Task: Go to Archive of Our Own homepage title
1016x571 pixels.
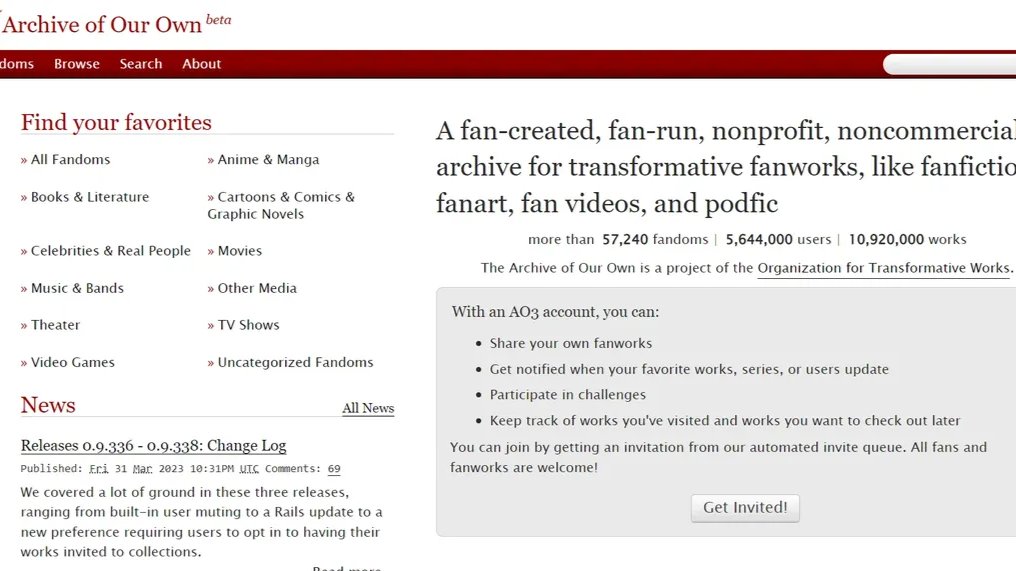Action: 102,24
